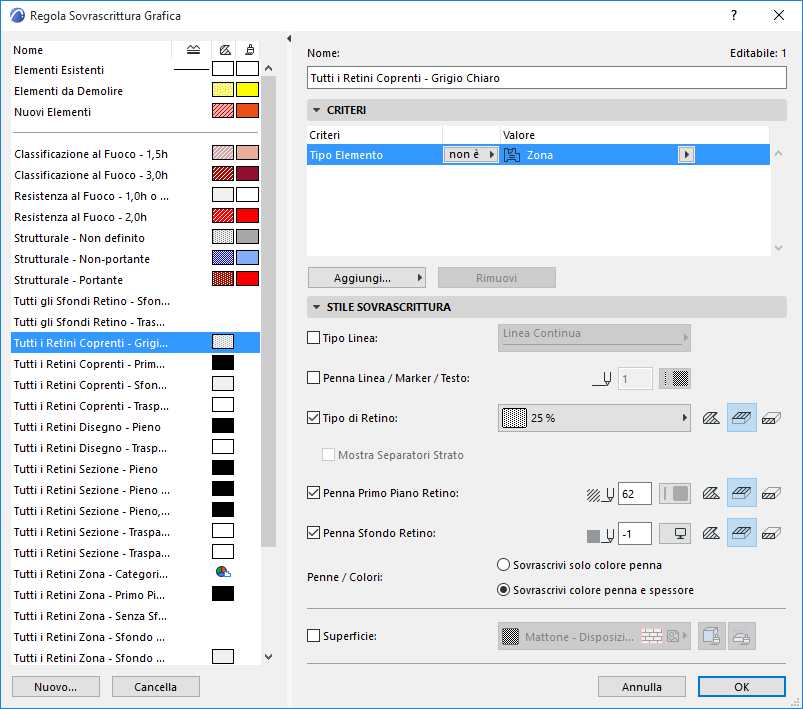
Task: Click the ArchiCAD logo in the title bar
Action: click(17, 15)
